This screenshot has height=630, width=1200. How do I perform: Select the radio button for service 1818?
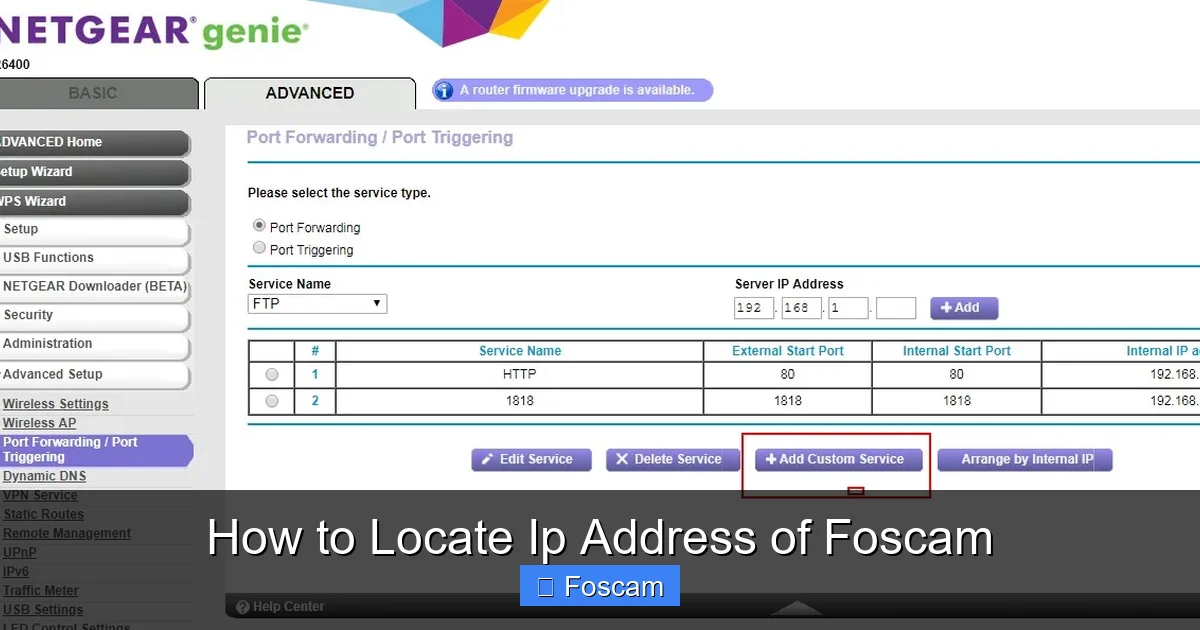click(271, 400)
